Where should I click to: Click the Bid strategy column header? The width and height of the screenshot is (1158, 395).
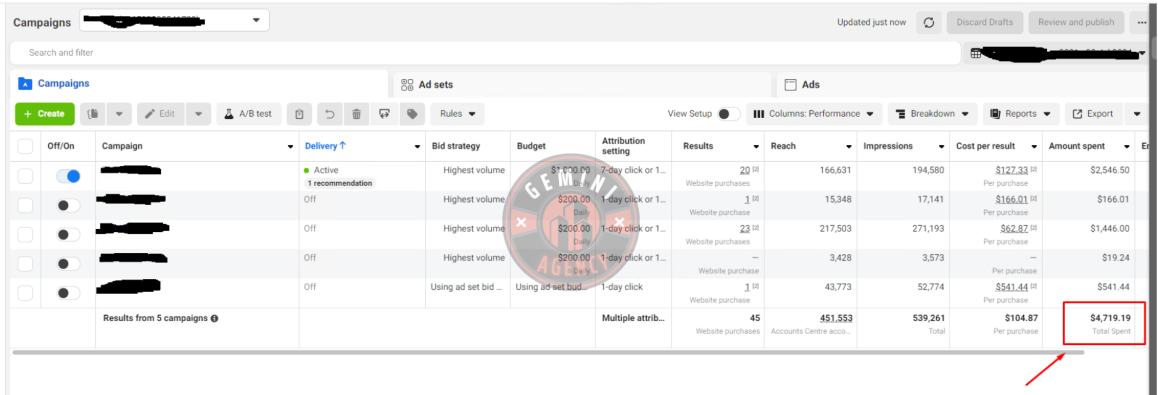pos(456,146)
